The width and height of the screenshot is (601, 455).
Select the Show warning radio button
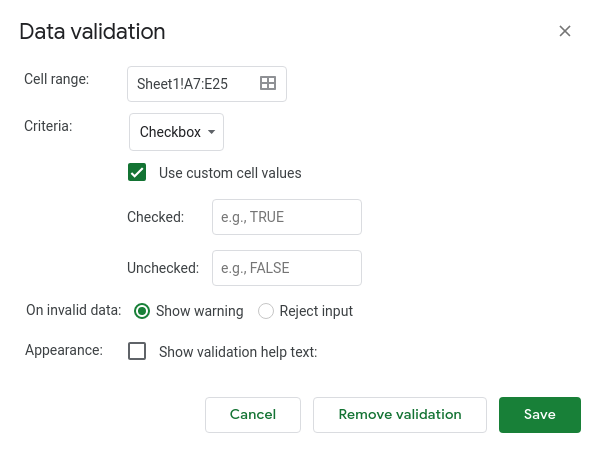coord(142,311)
